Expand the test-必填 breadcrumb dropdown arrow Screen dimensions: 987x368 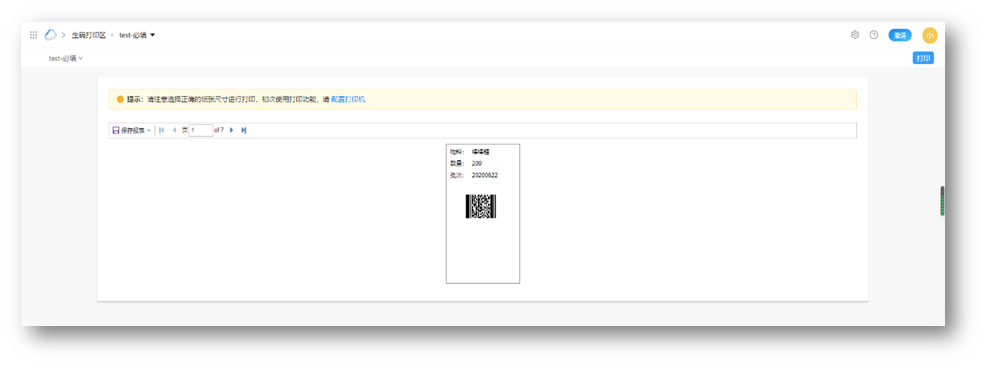point(153,35)
